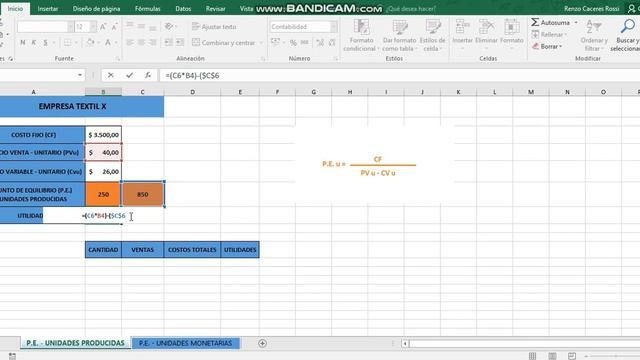
Task: Open the font size dropdown
Action: 93,27
